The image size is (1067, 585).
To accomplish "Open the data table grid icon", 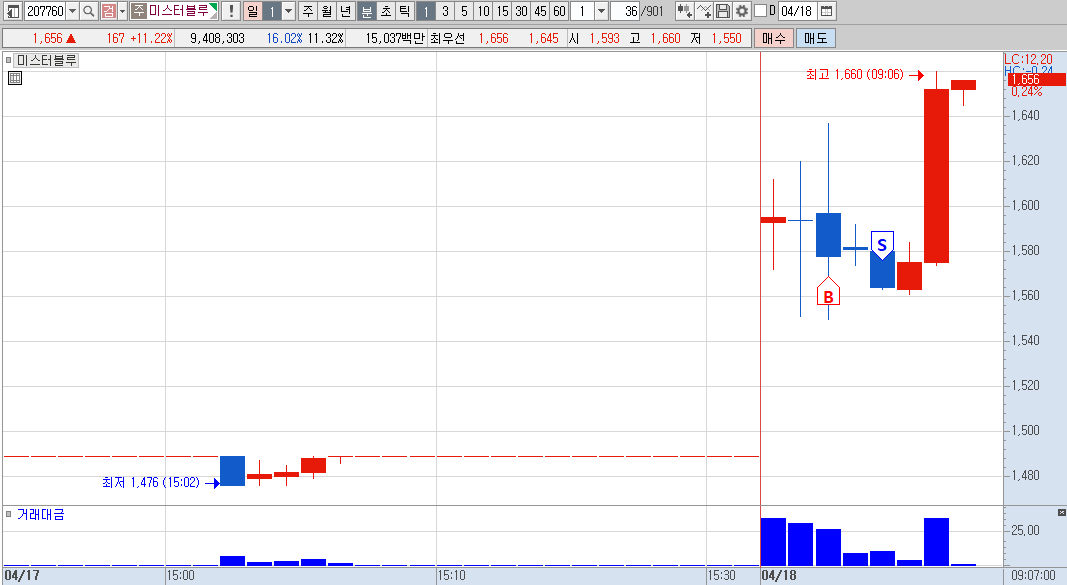I will point(15,78).
